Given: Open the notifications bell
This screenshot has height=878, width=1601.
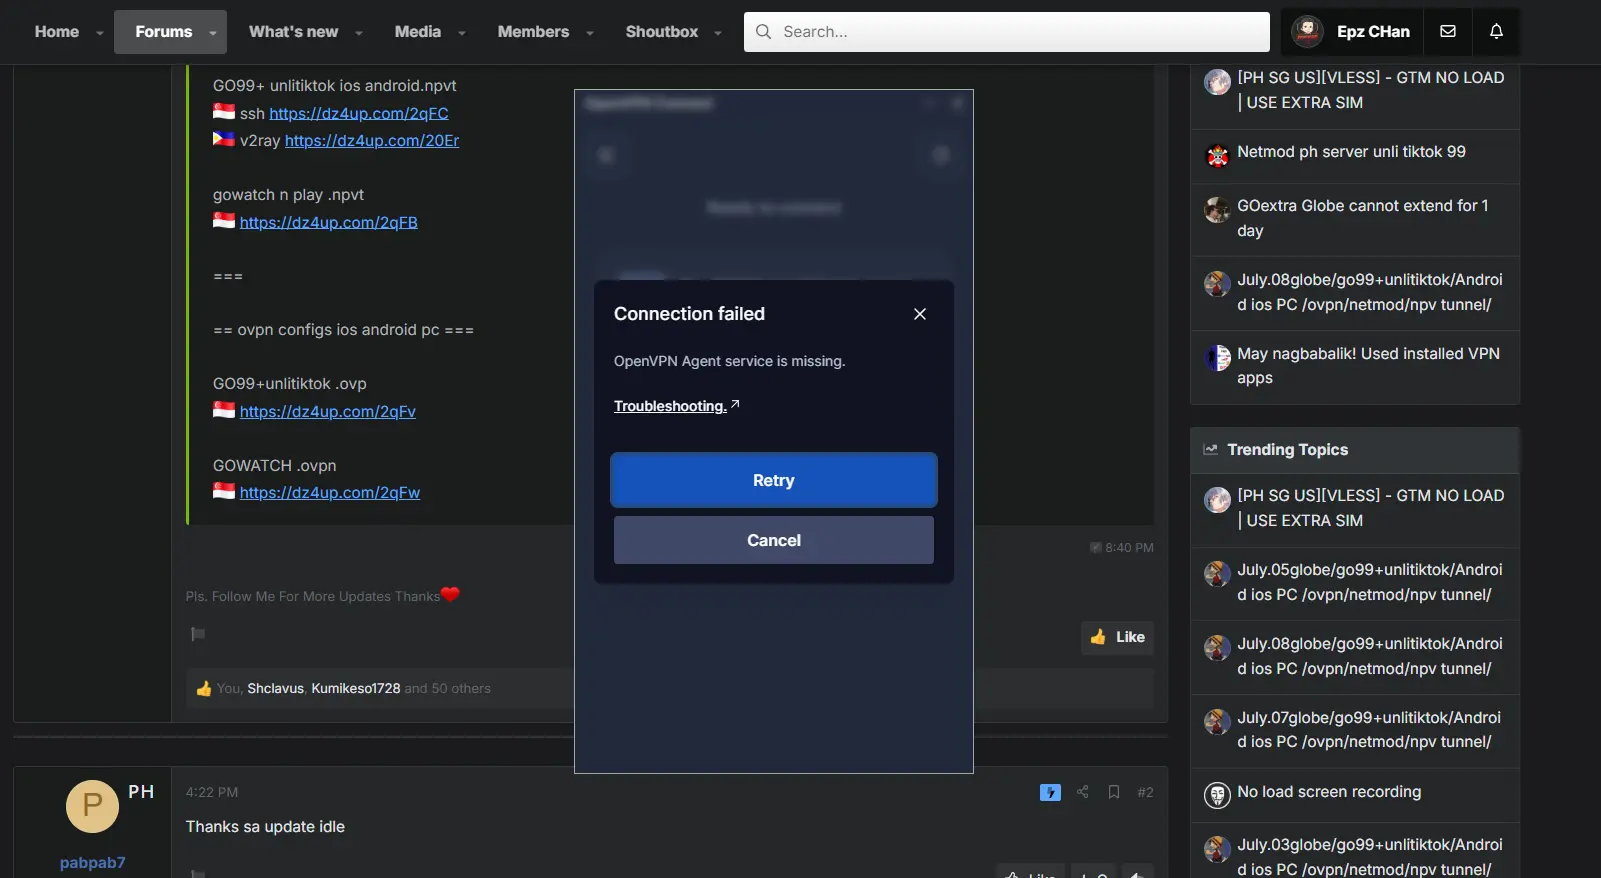Looking at the screenshot, I should [1496, 31].
